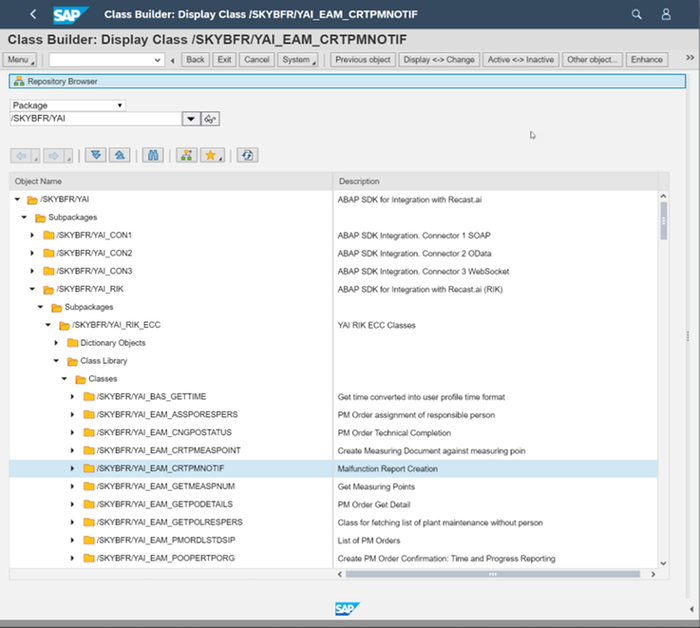Click the horizontal scrollbar thumb of the Description column
The image size is (700, 628).
(492, 574)
